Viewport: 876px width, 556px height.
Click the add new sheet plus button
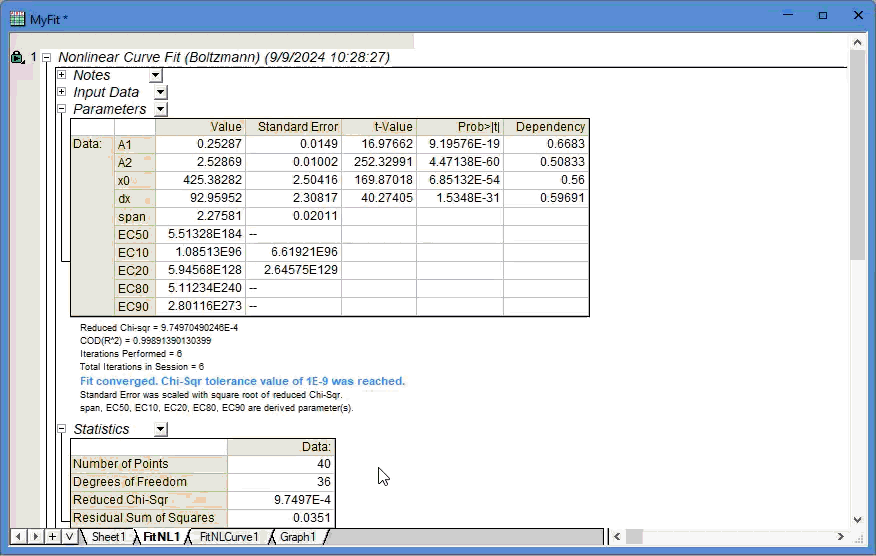(52, 537)
